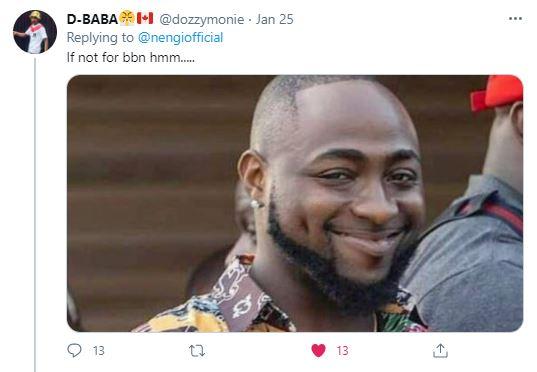Click the yellow sun-face emoji beside D-BABA
Screen dimensions: 537x372
click(x=127, y=18)
